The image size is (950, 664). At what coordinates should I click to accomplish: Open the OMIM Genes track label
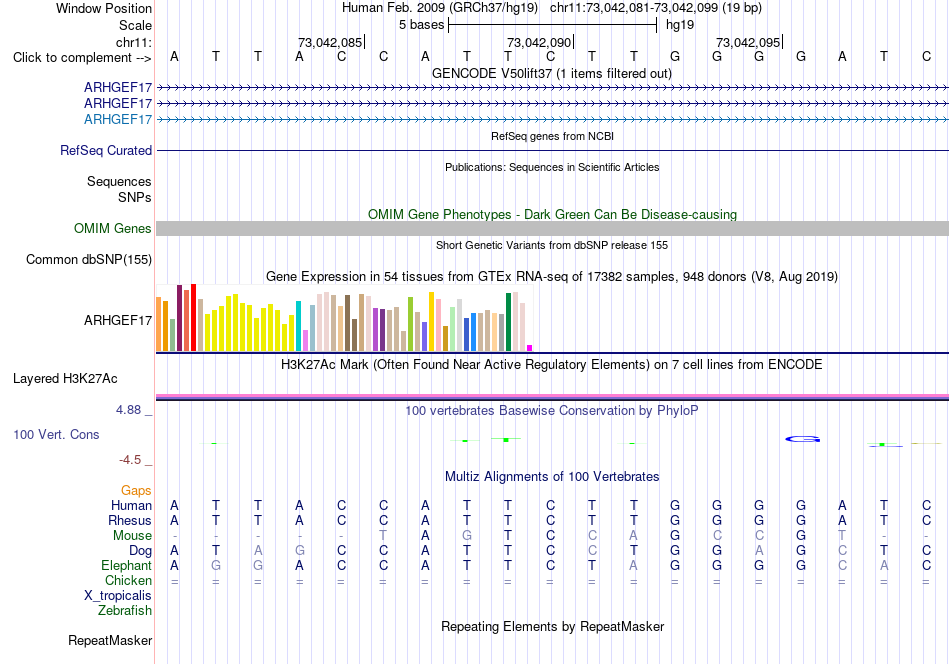pos(112,228)
